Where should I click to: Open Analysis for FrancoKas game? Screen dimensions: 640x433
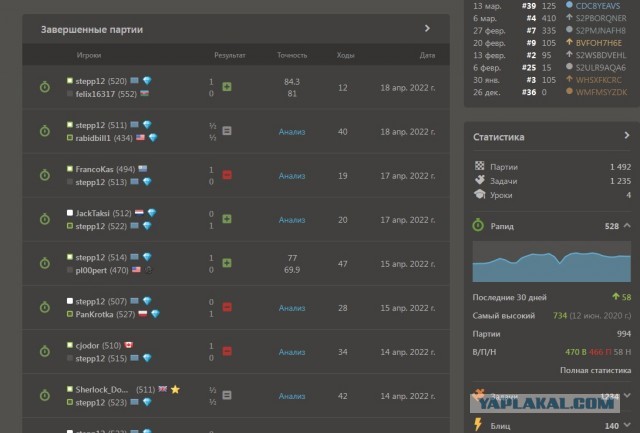[x=292, y=176]
